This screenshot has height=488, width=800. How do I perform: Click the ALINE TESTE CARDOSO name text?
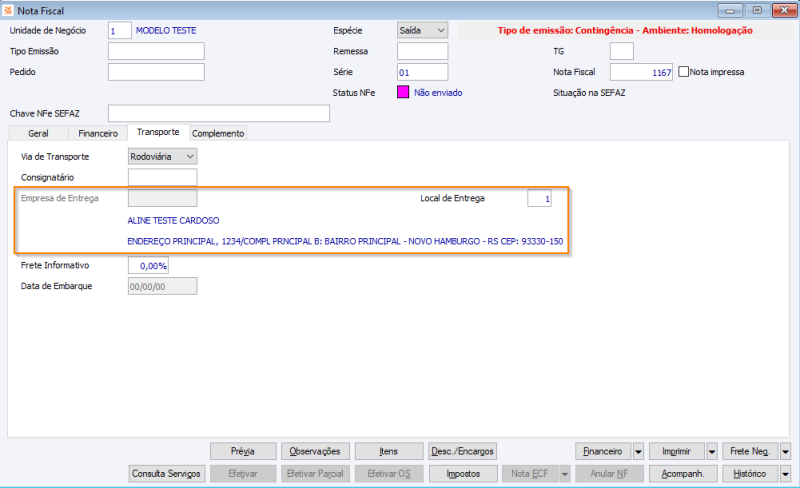173,221
